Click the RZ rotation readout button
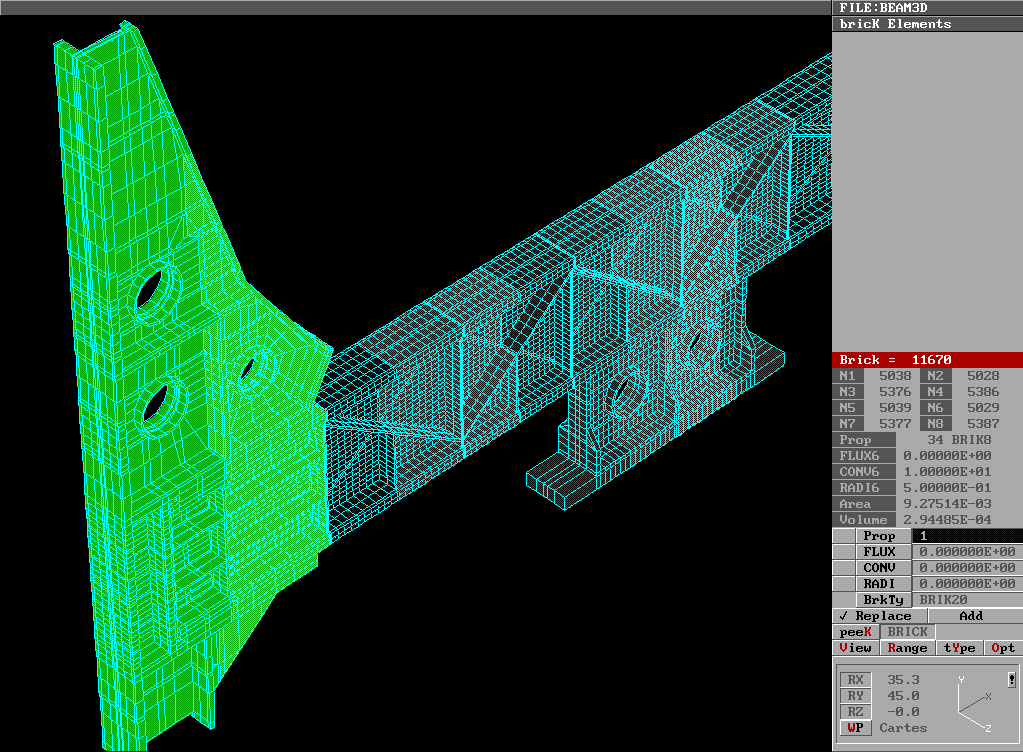This screenshot has height=752, width=1023. 855,711
